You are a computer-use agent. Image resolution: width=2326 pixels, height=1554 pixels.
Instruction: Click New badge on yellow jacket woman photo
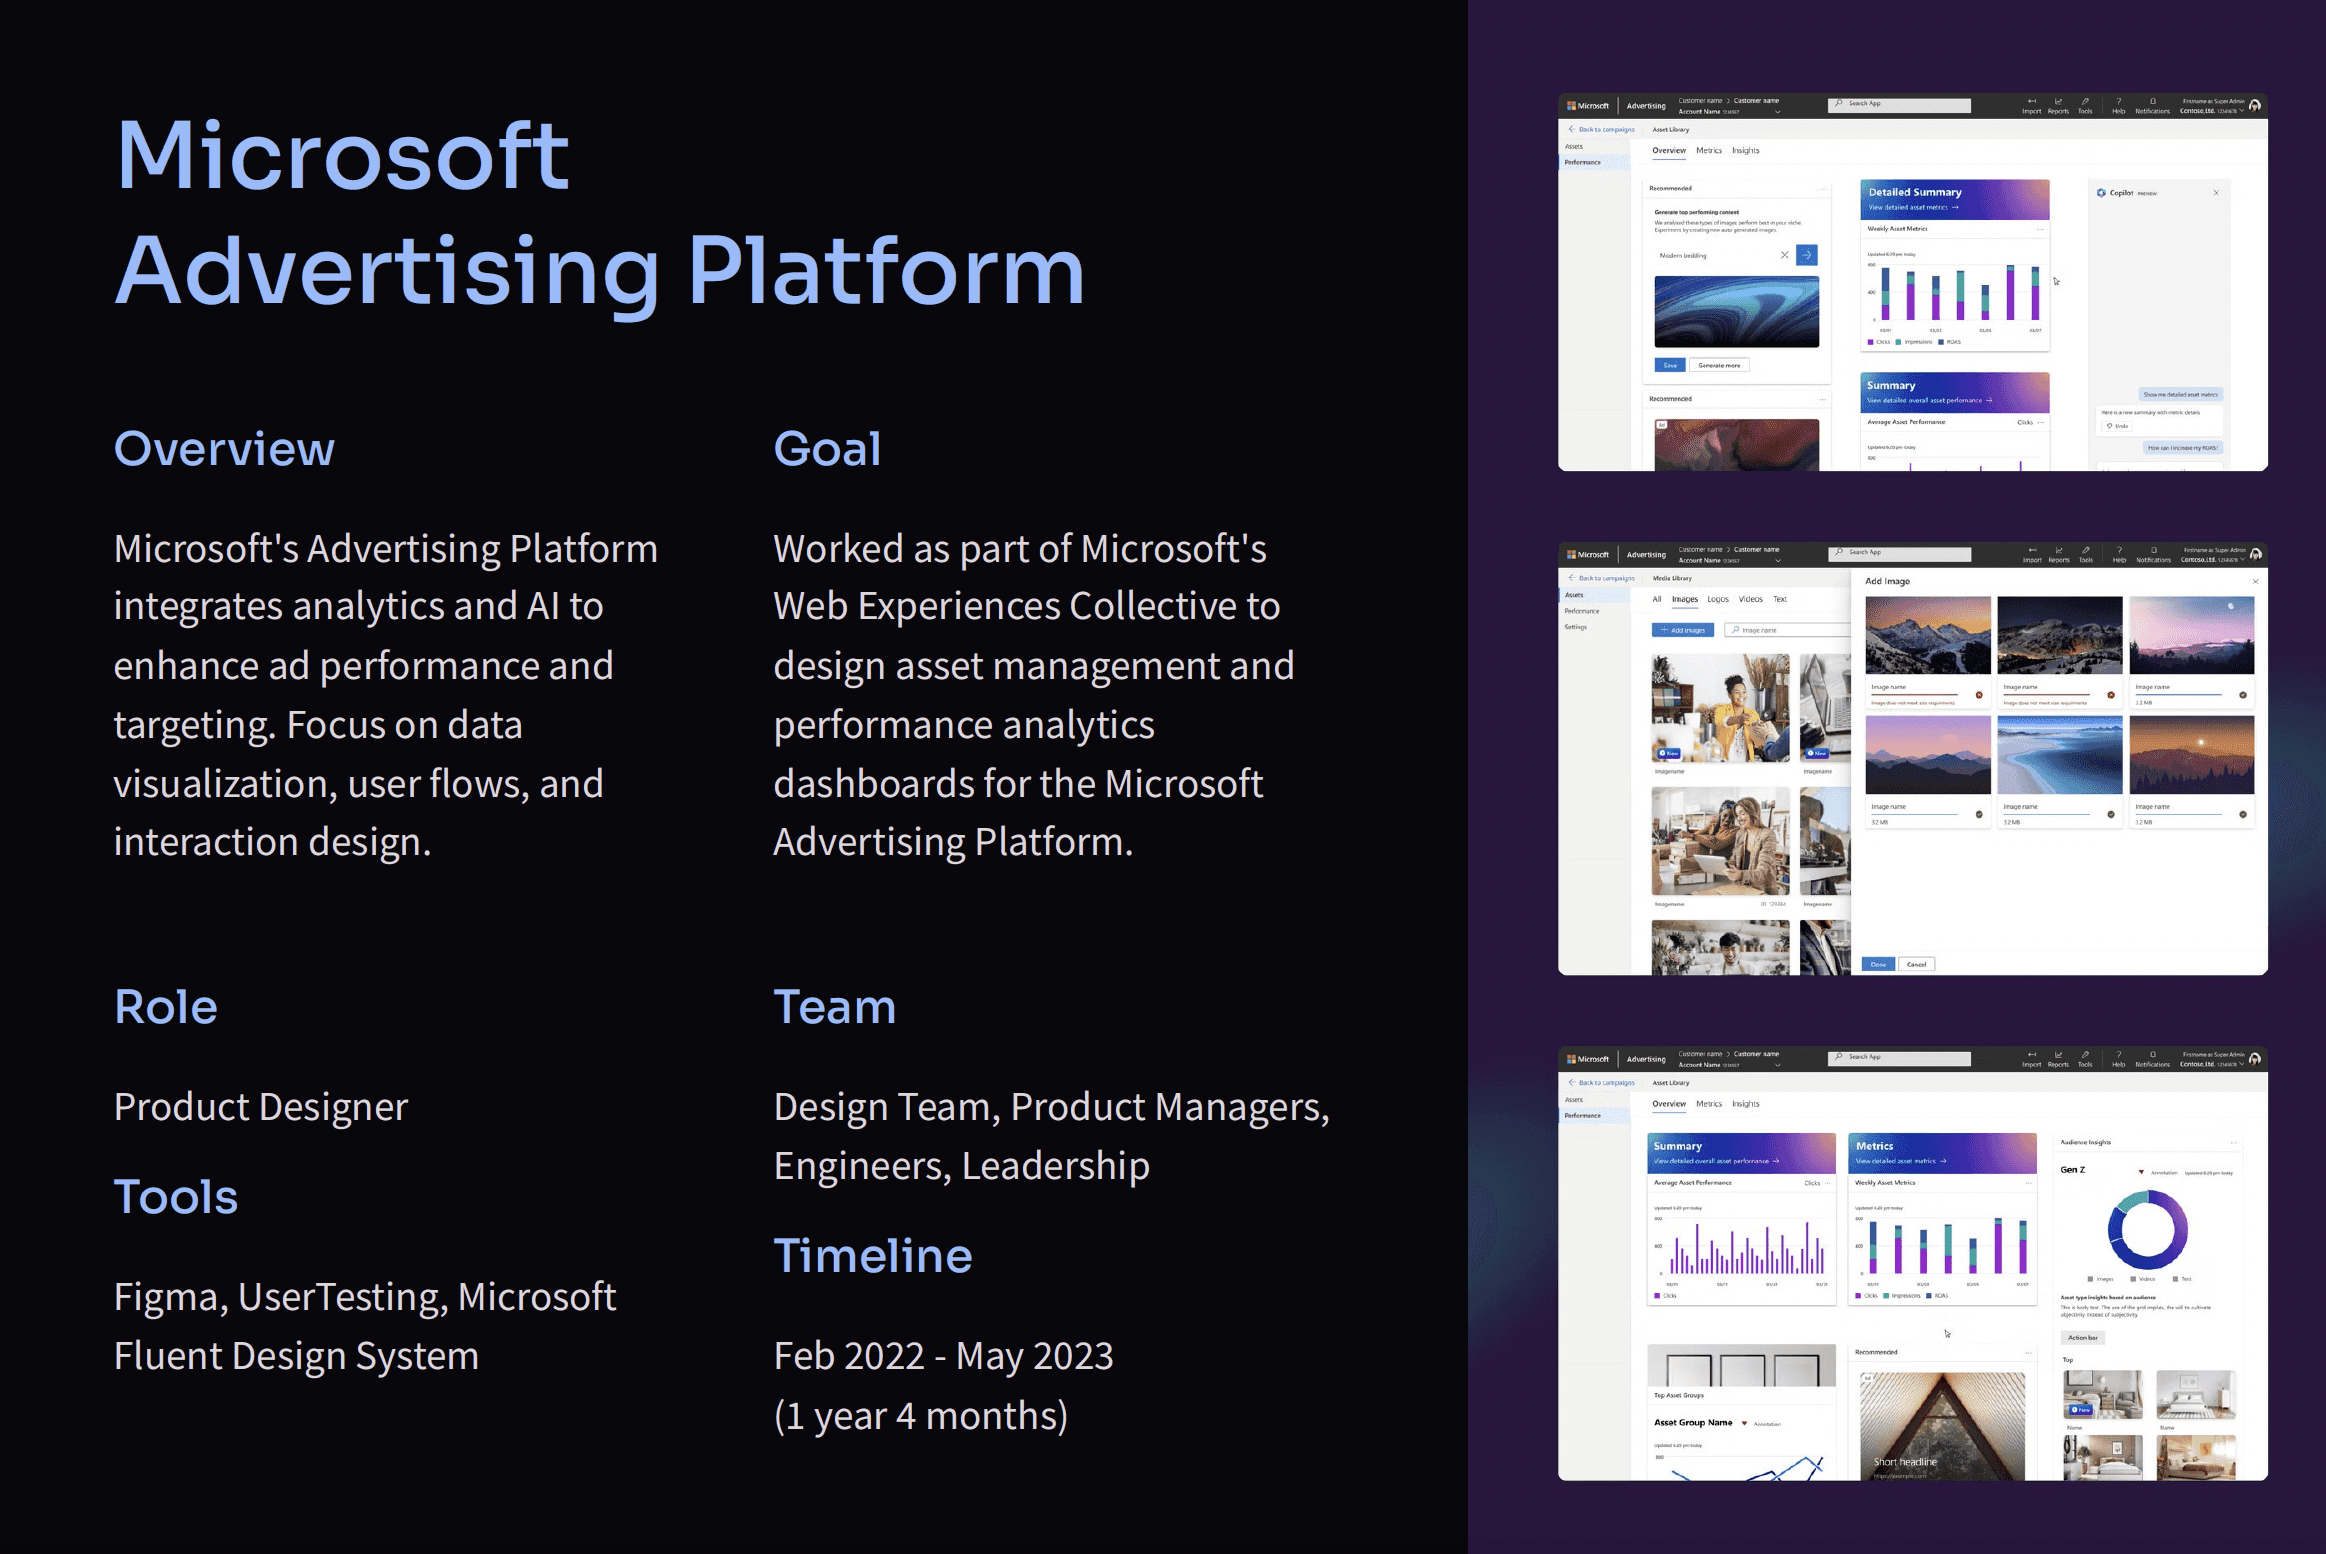1669,753
